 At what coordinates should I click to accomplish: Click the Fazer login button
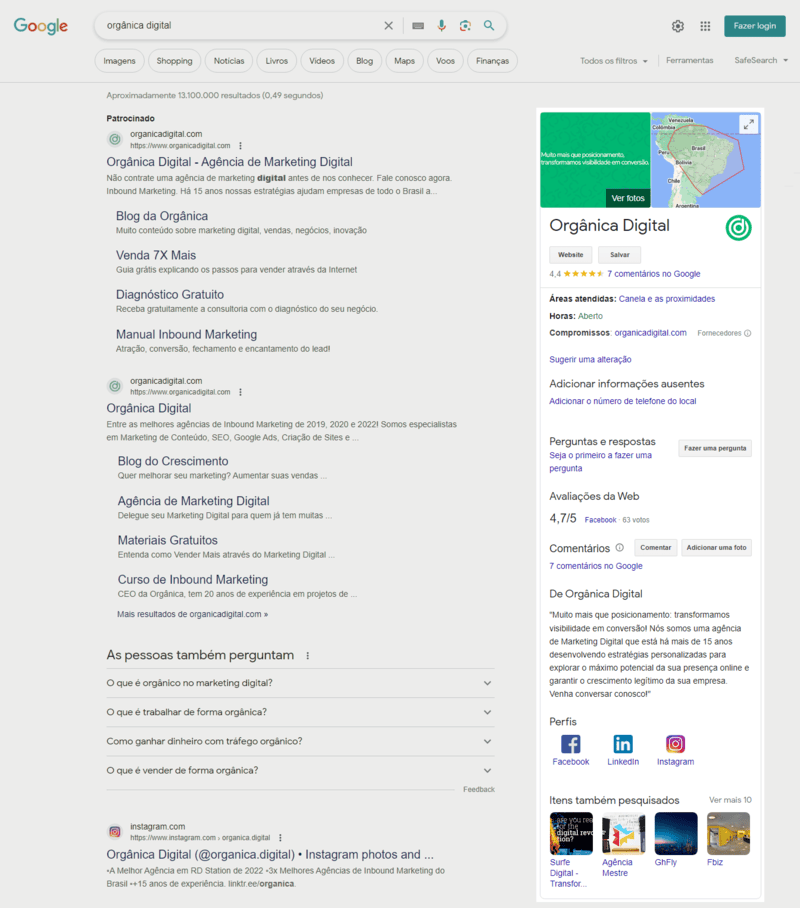click(755, 26)
